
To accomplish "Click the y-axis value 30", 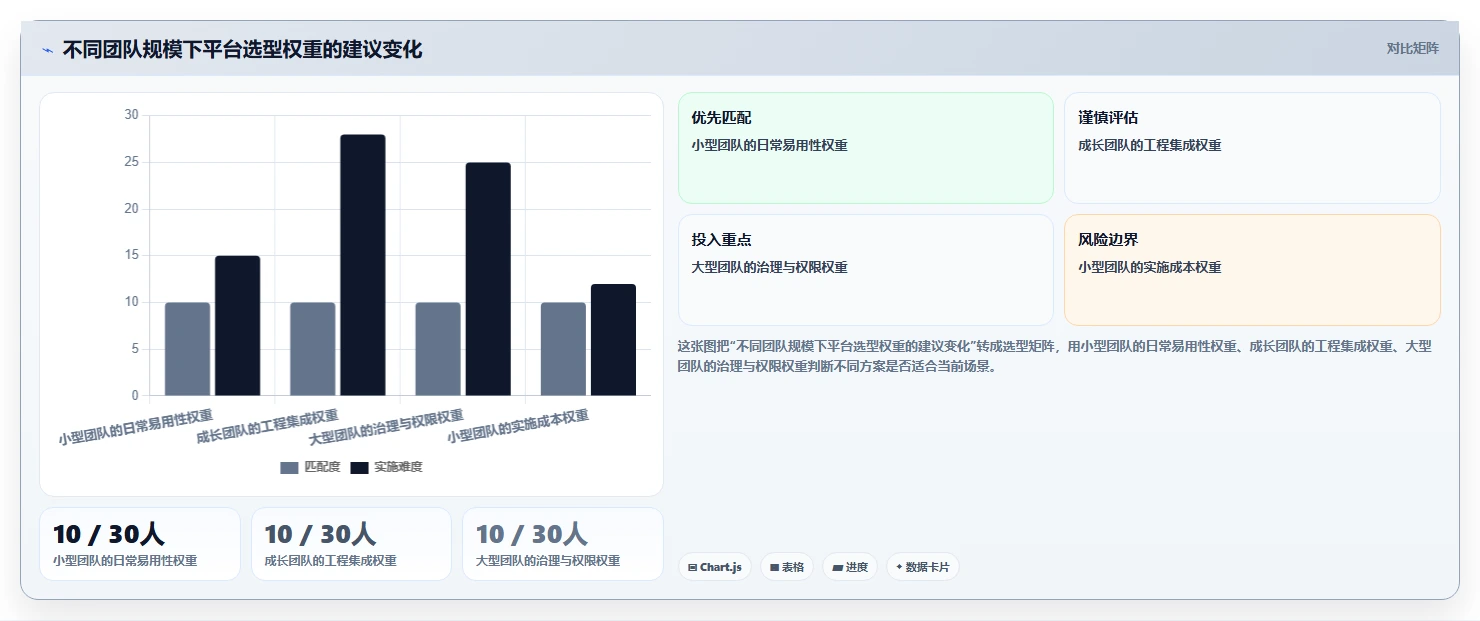I will 131,115.
